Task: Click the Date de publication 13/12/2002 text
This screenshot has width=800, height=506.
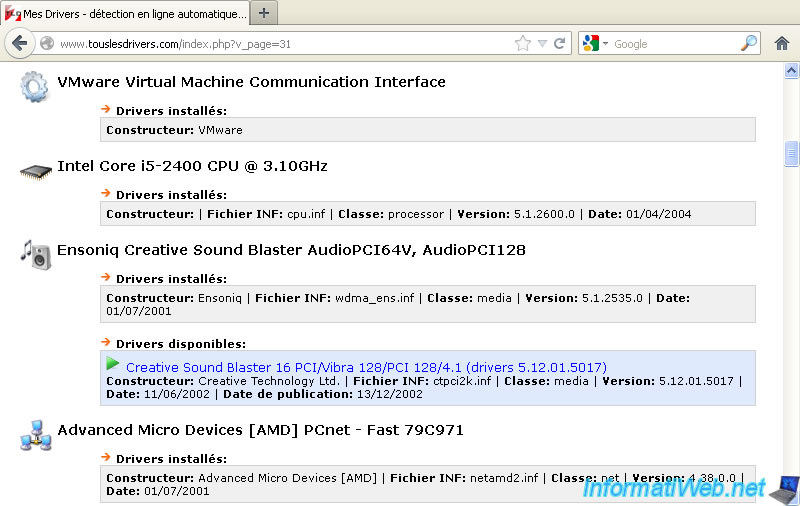Action: point(322,394)
